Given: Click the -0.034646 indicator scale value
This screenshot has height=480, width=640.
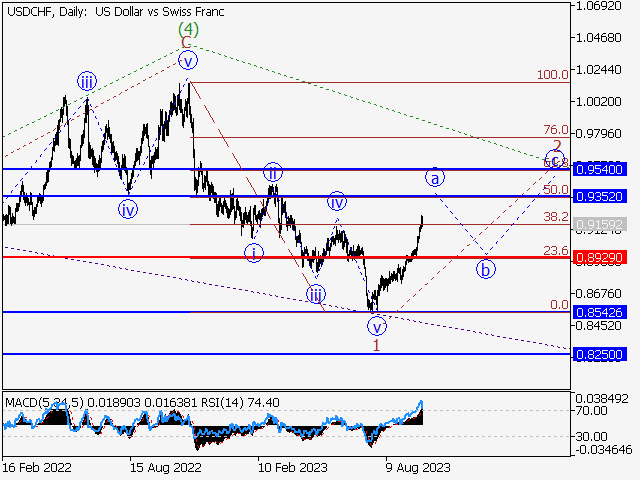Looking at the screenshot, I should (x=604, y=450).
